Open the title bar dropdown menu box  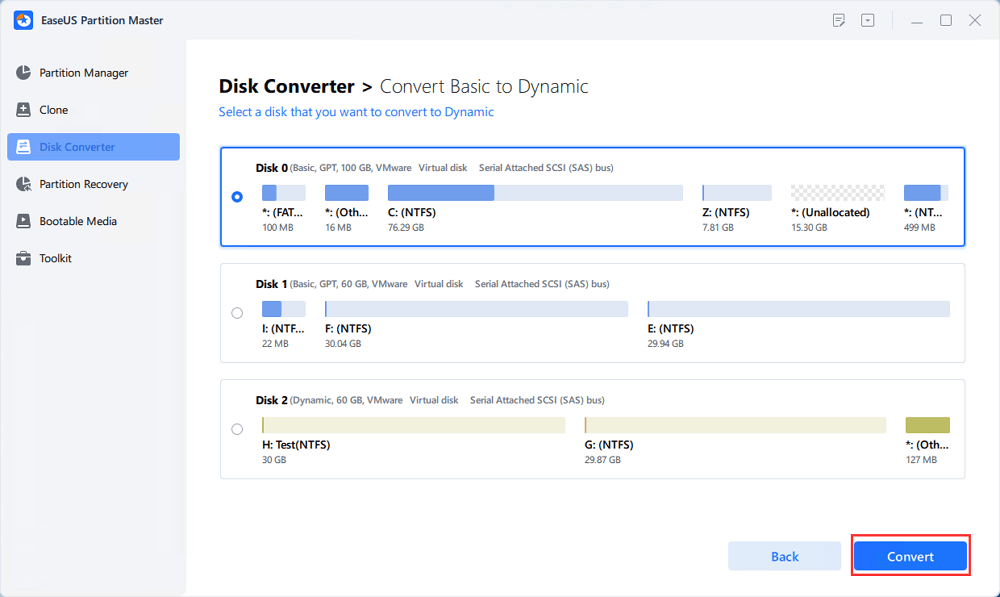pos(868,20)
